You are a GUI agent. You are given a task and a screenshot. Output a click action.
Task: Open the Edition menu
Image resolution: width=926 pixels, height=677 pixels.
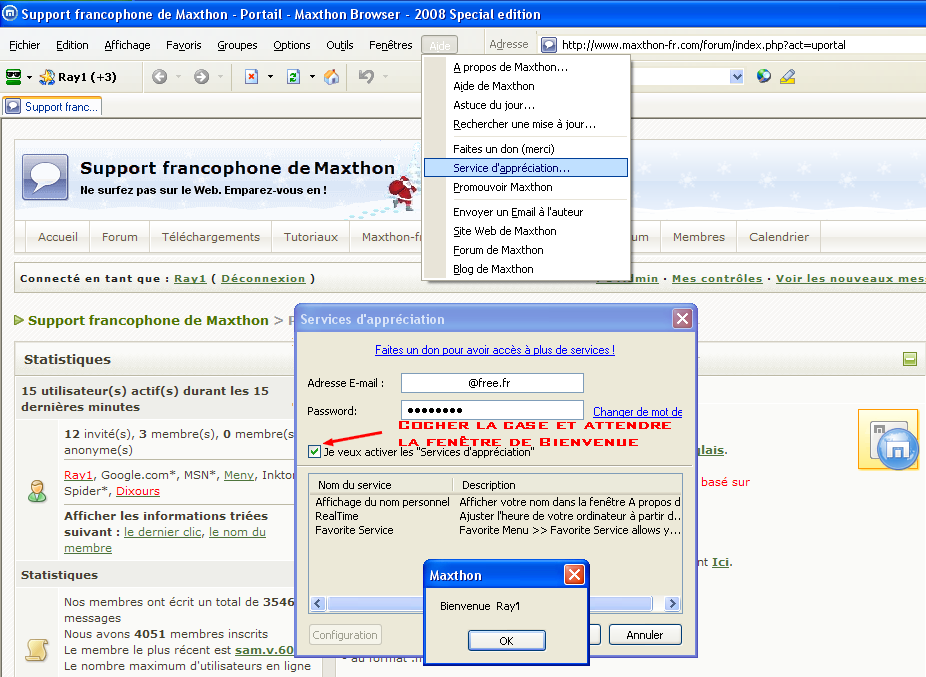[x=72, y=45]
